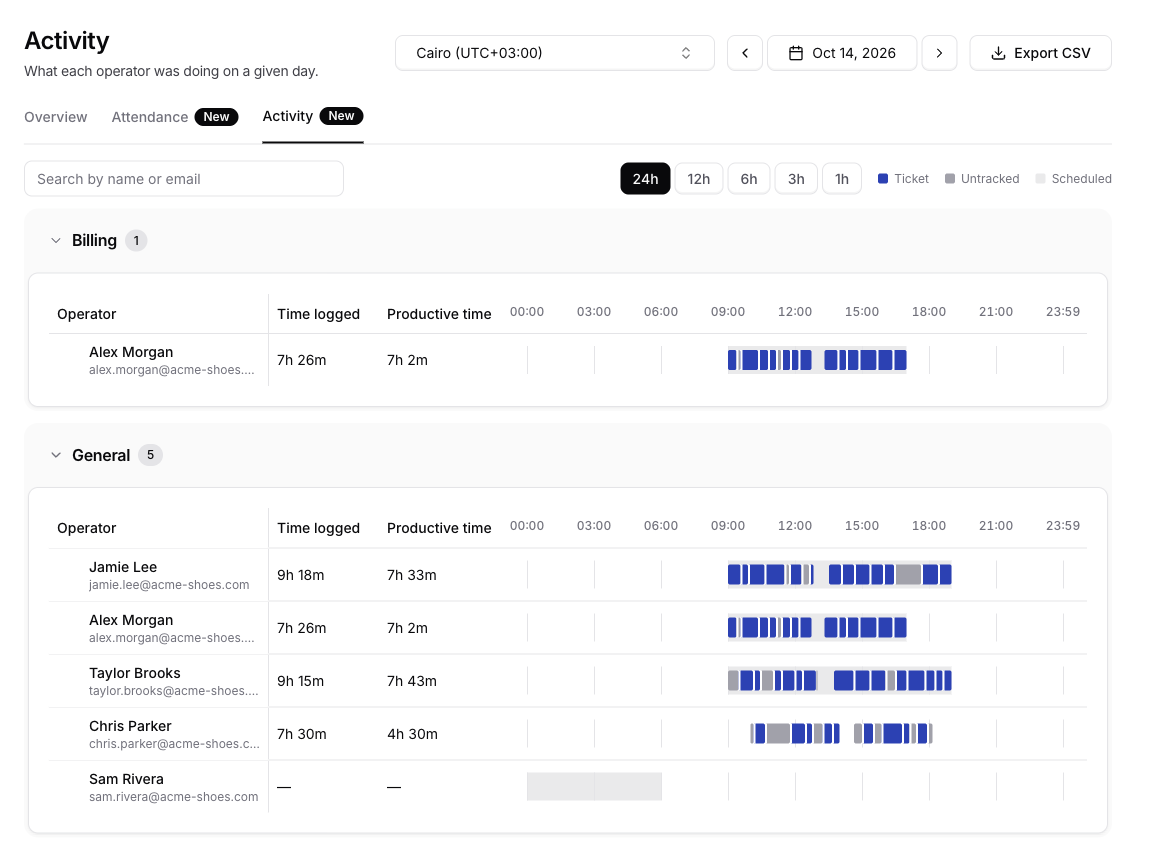Collapse the Billing group
Image resolution: width=1160 pixels, height=841 pixels.
coord(55,240)
